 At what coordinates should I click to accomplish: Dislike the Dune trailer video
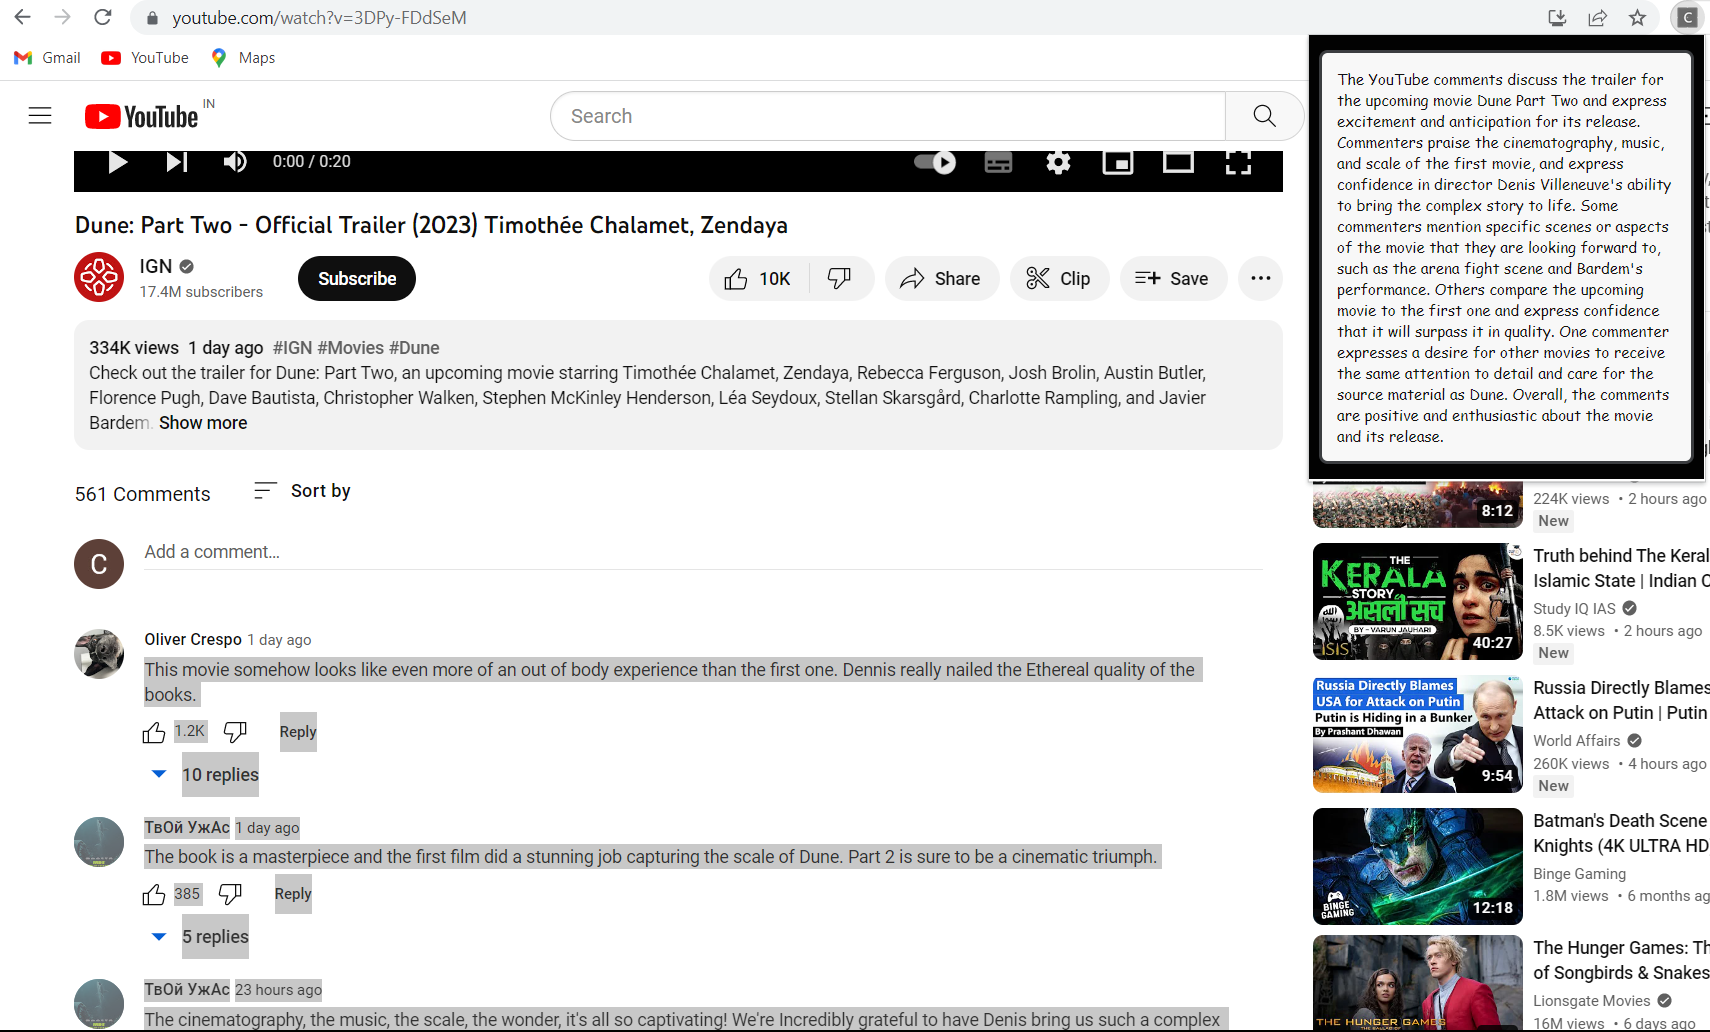[x=840, y=279]
